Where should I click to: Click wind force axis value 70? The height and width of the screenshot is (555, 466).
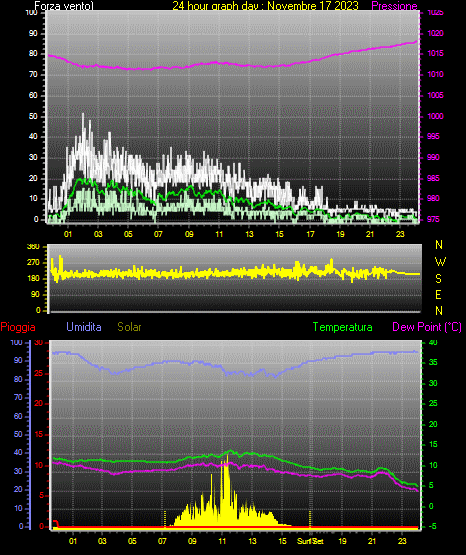click(x=33, y=75)
